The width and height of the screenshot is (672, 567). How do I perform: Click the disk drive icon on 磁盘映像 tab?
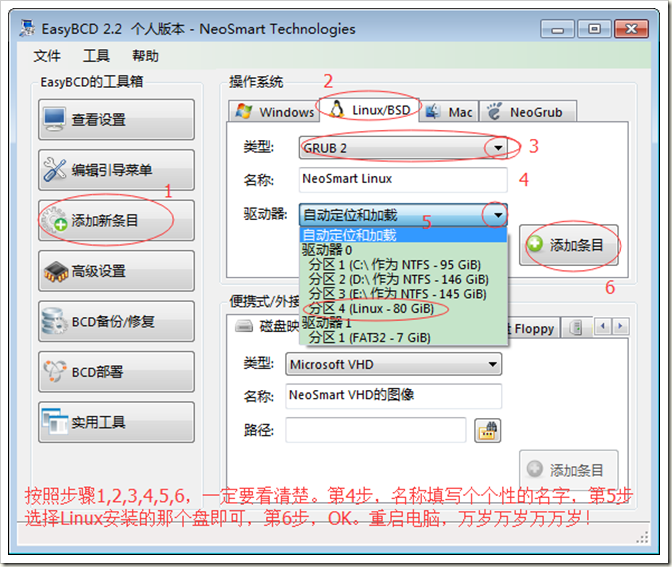coord(245,327)
